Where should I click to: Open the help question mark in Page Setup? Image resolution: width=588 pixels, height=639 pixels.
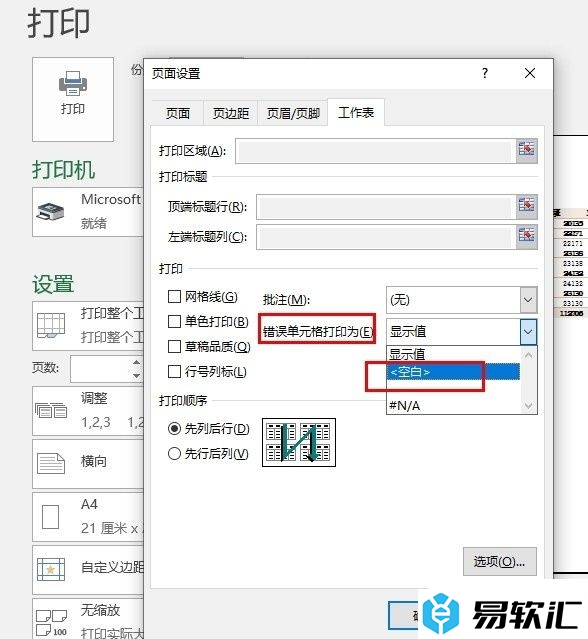tap(484, 73)
